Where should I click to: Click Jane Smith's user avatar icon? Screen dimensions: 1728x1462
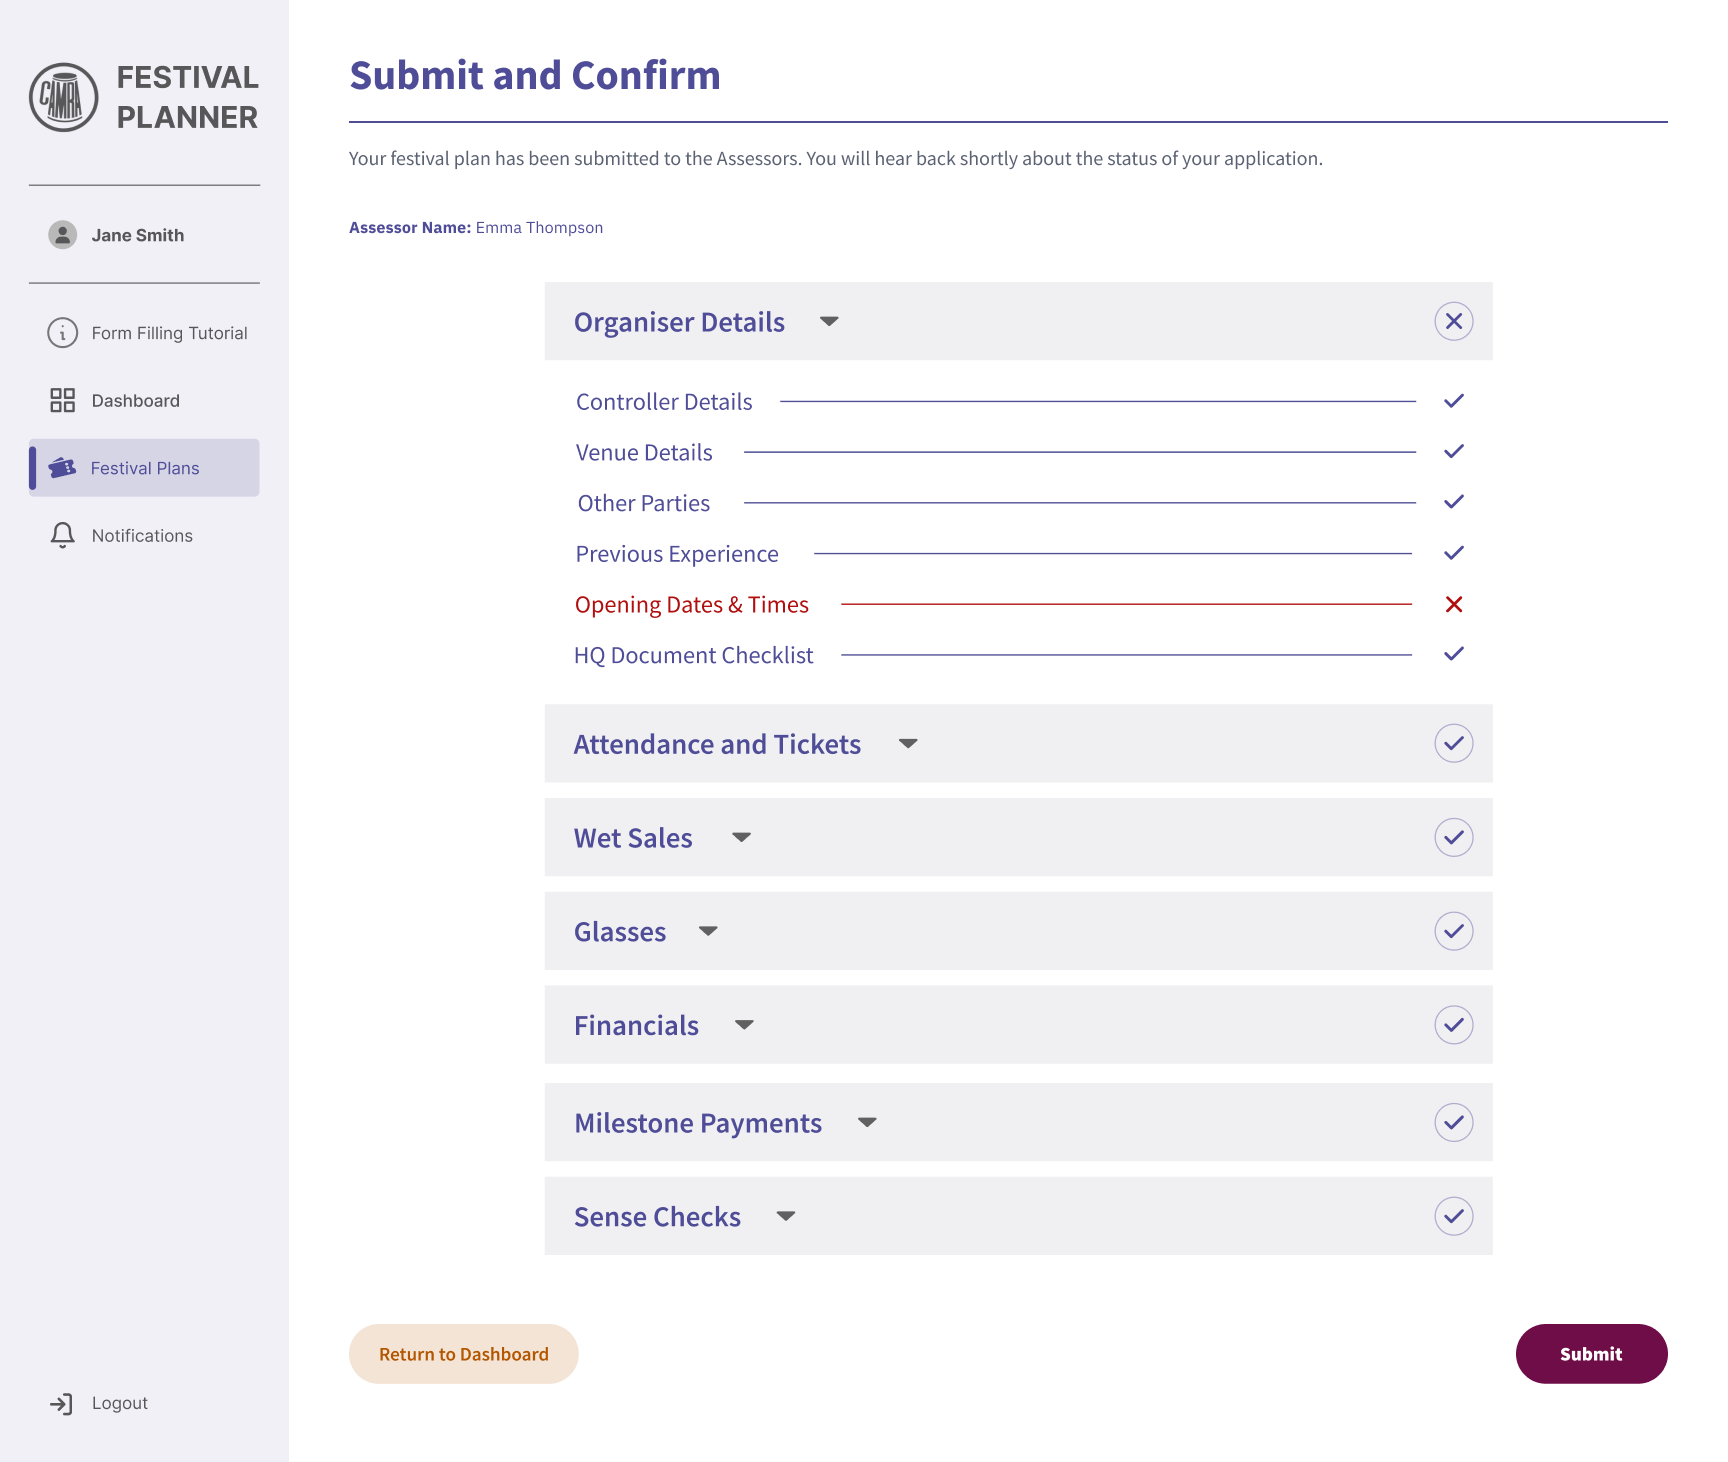pos(63,235)
